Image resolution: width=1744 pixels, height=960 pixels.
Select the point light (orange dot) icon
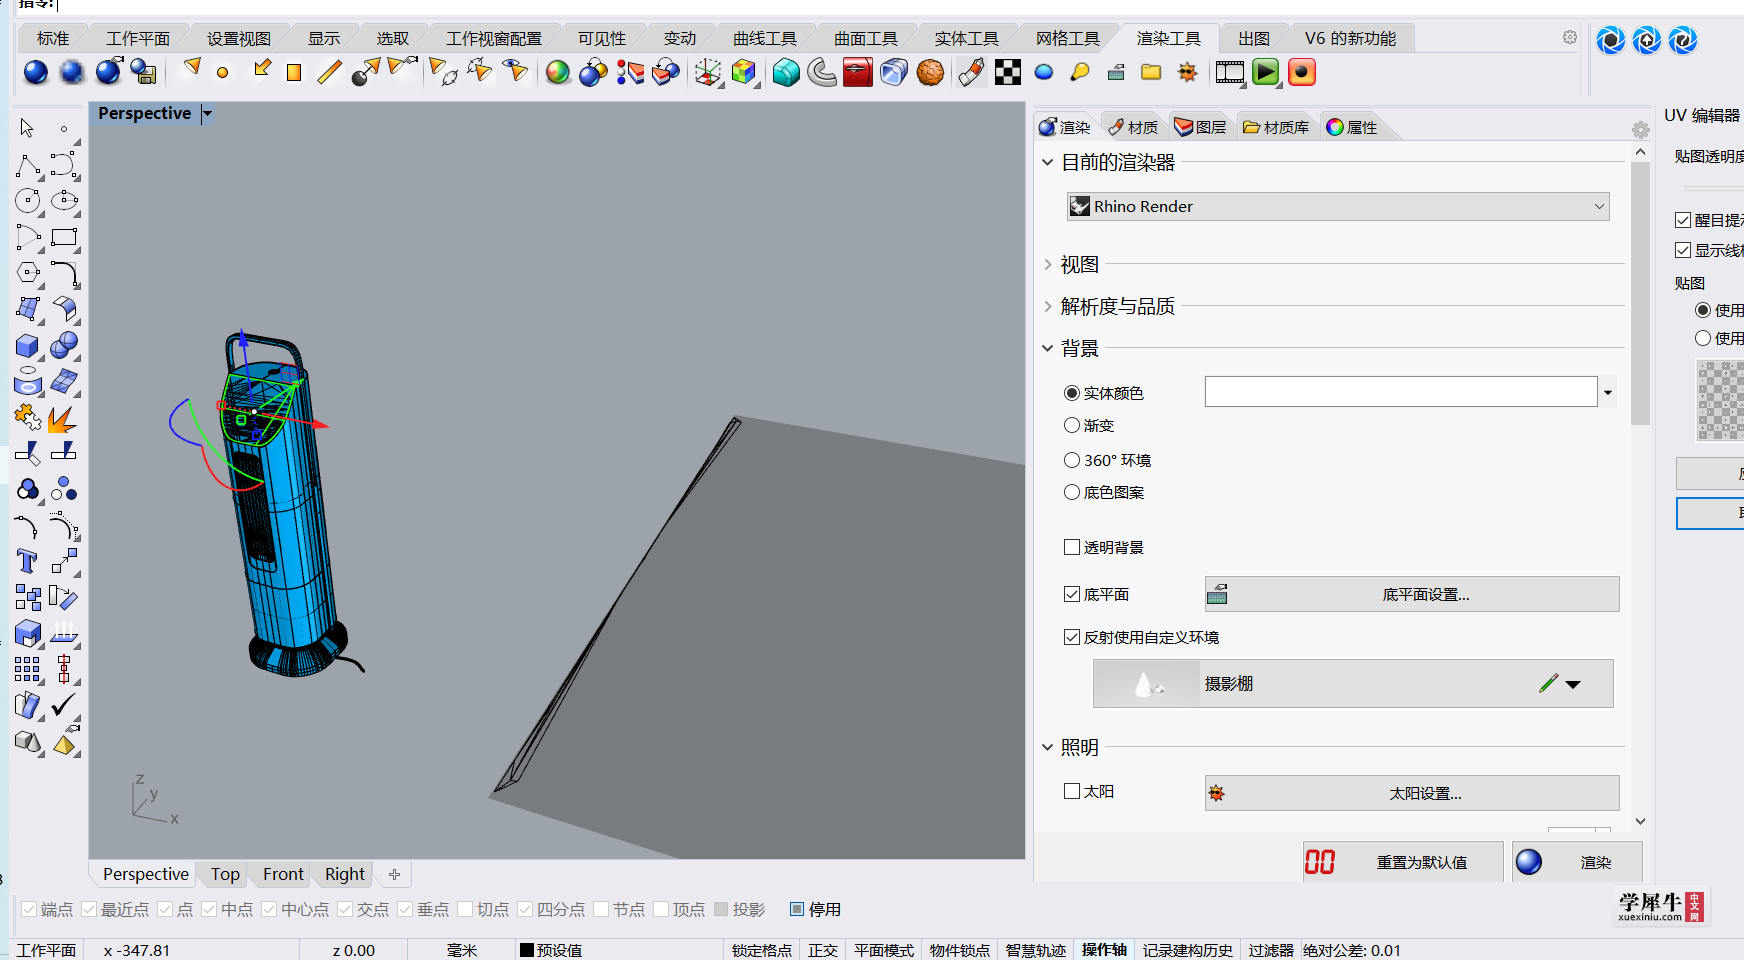click(x=223, y=72)
